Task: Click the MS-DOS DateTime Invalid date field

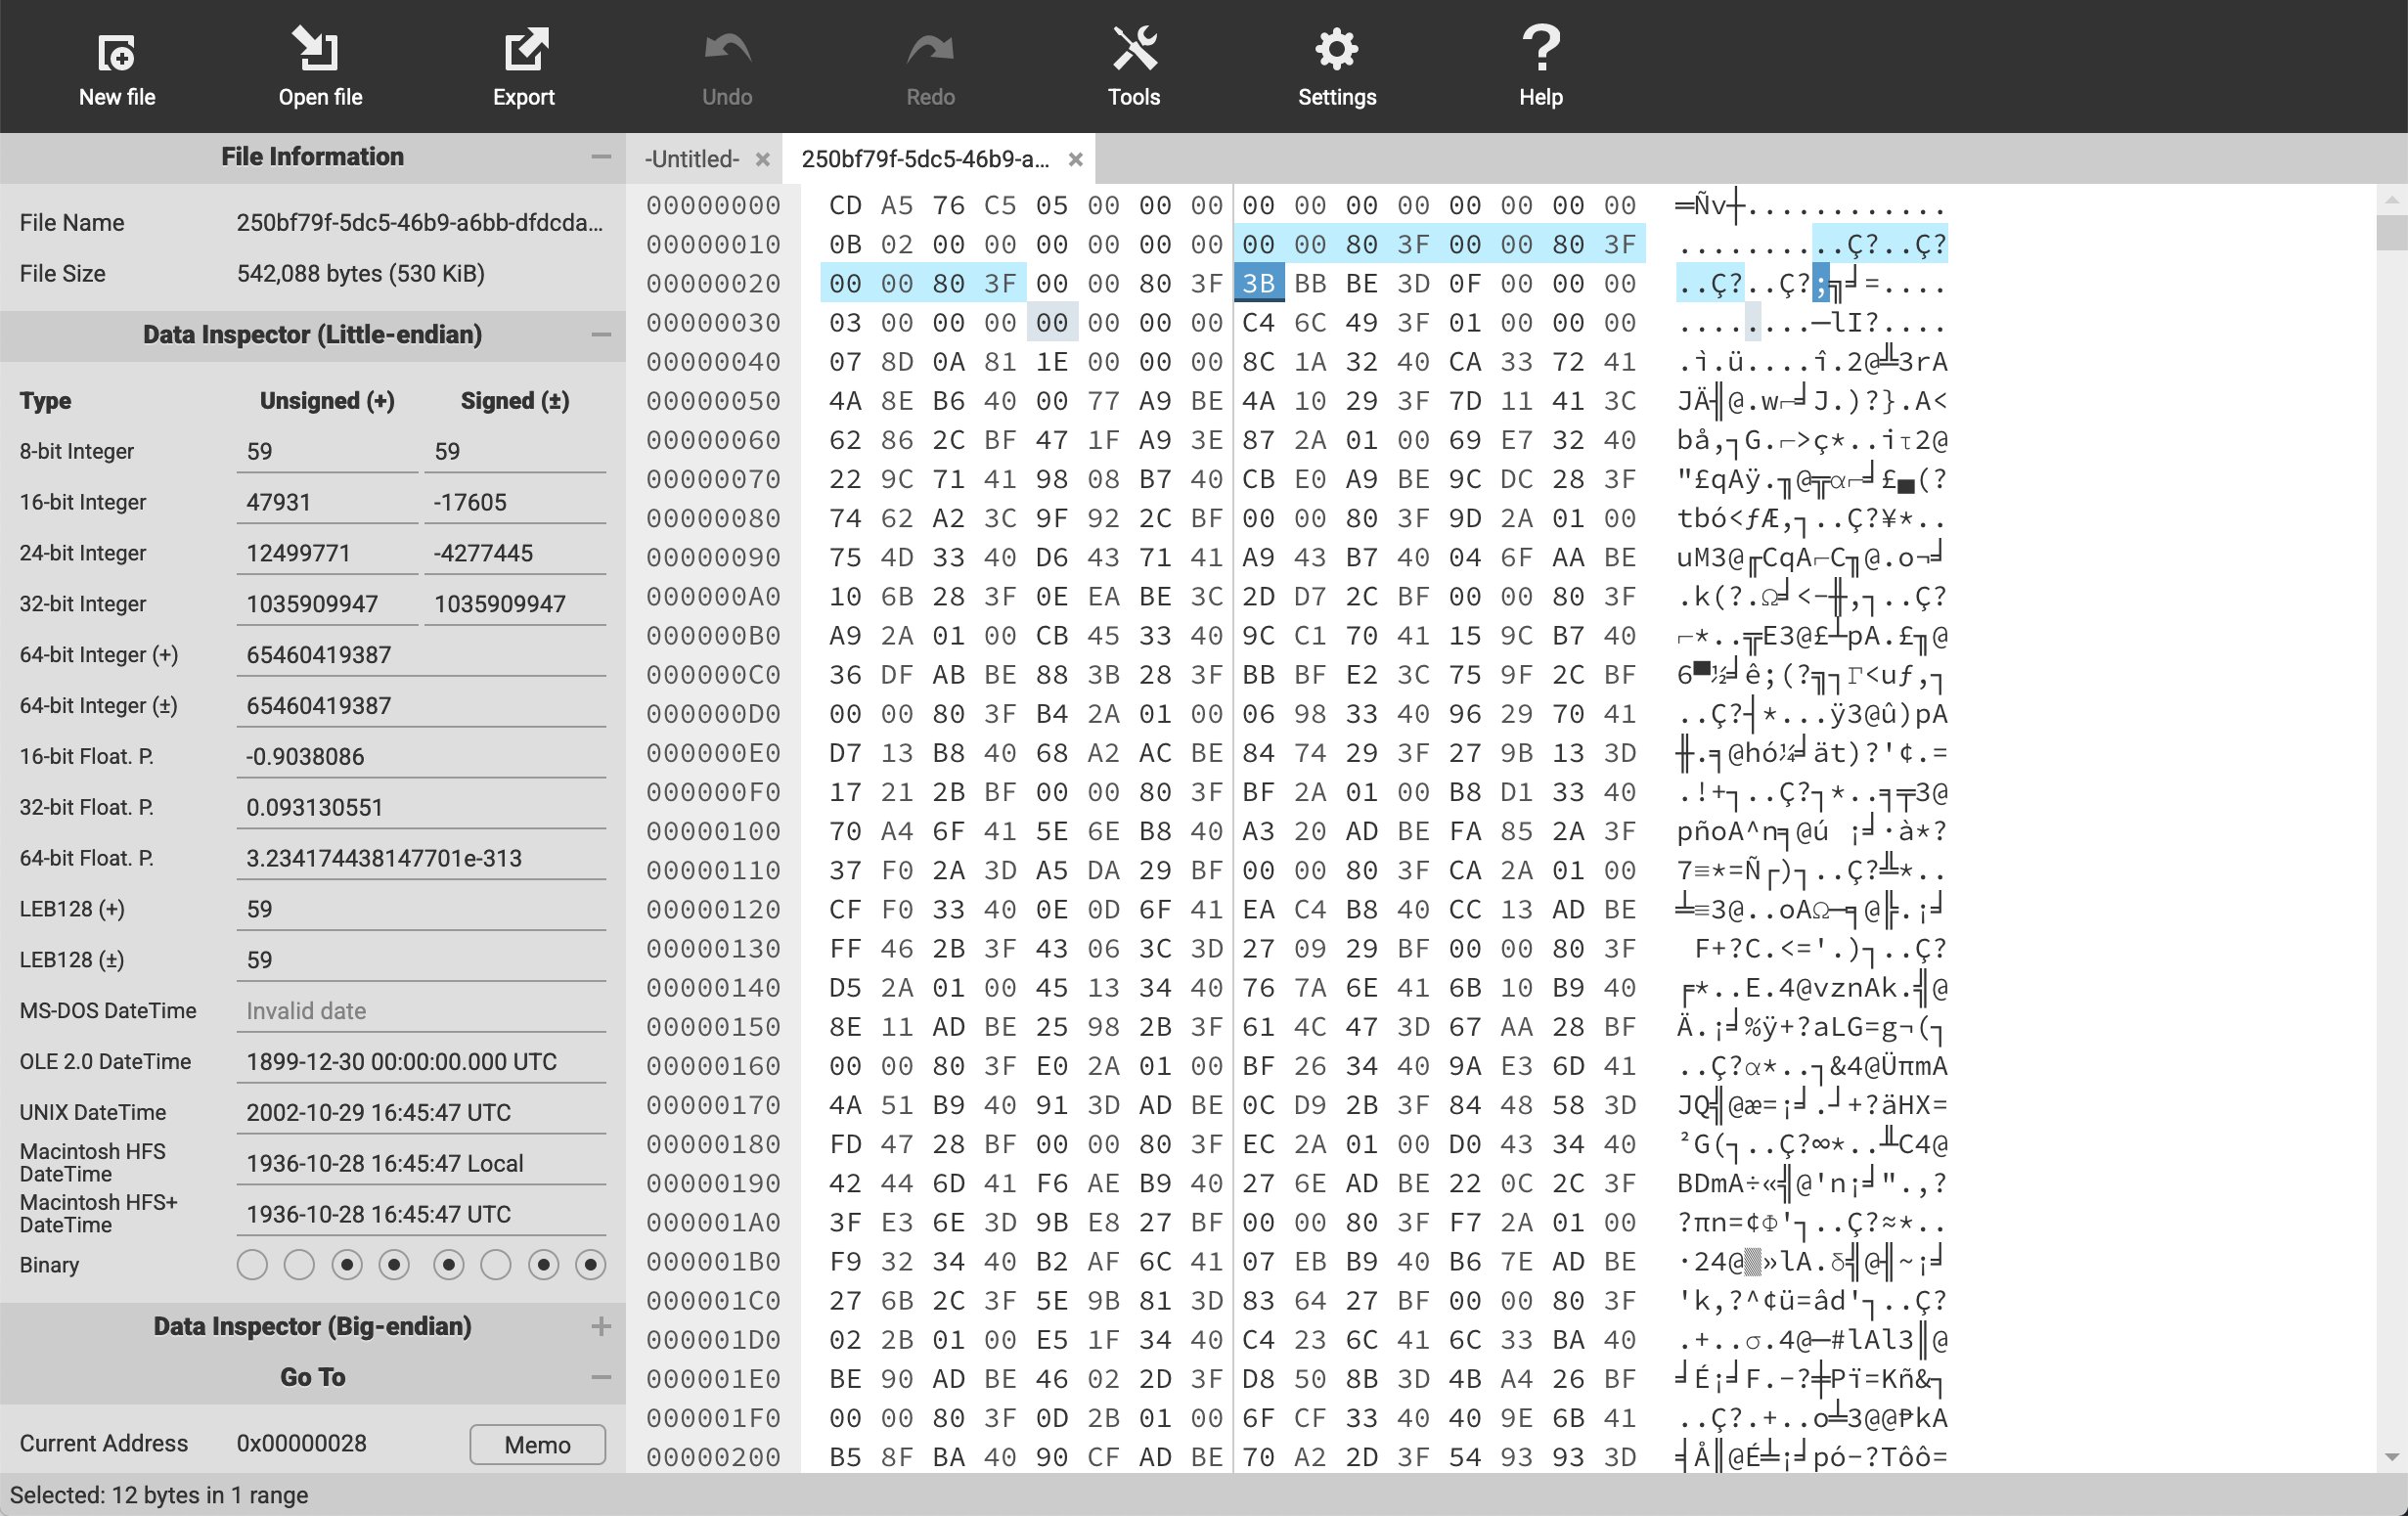Action: [421, 1011]
